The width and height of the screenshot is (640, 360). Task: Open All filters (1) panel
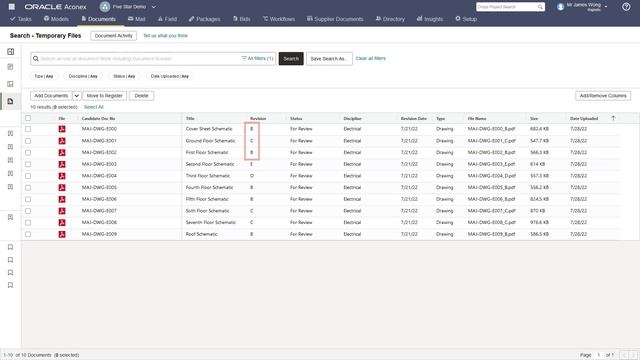(257, 58)
